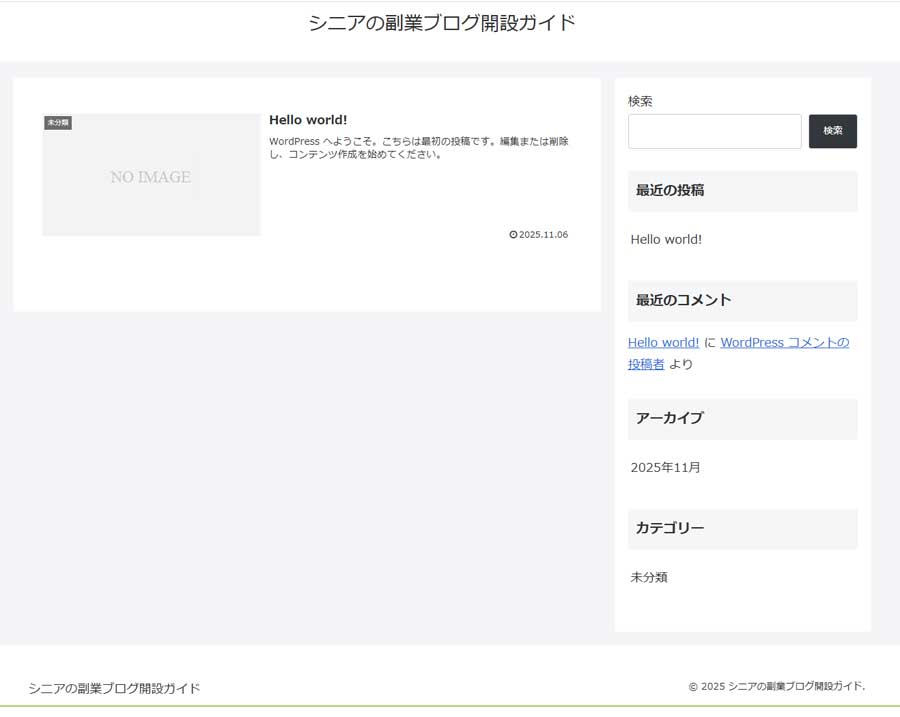
Task: Click the Hello world! link in recent comments
Action: (663, 342)
